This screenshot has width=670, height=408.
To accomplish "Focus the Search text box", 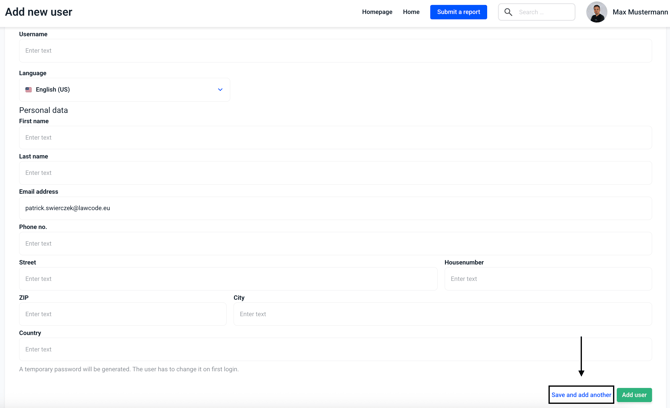I will (x=545, y=12).
